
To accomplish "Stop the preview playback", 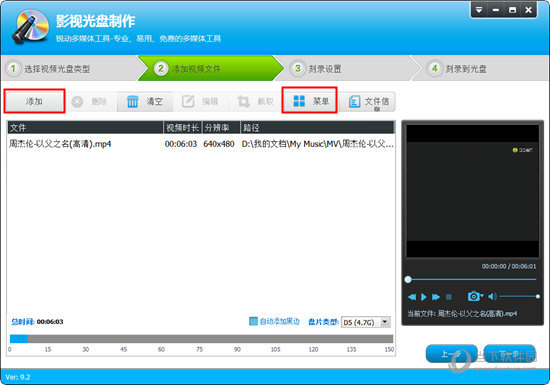I will (x=449, y=297).
